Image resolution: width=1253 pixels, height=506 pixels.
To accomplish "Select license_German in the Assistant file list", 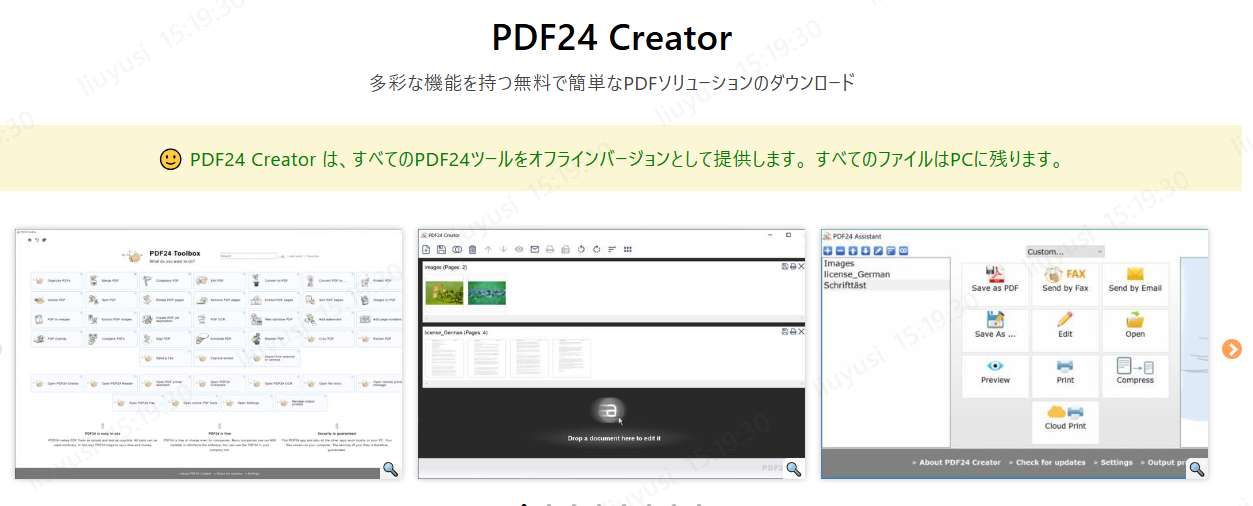I will (x=857, y=274).
